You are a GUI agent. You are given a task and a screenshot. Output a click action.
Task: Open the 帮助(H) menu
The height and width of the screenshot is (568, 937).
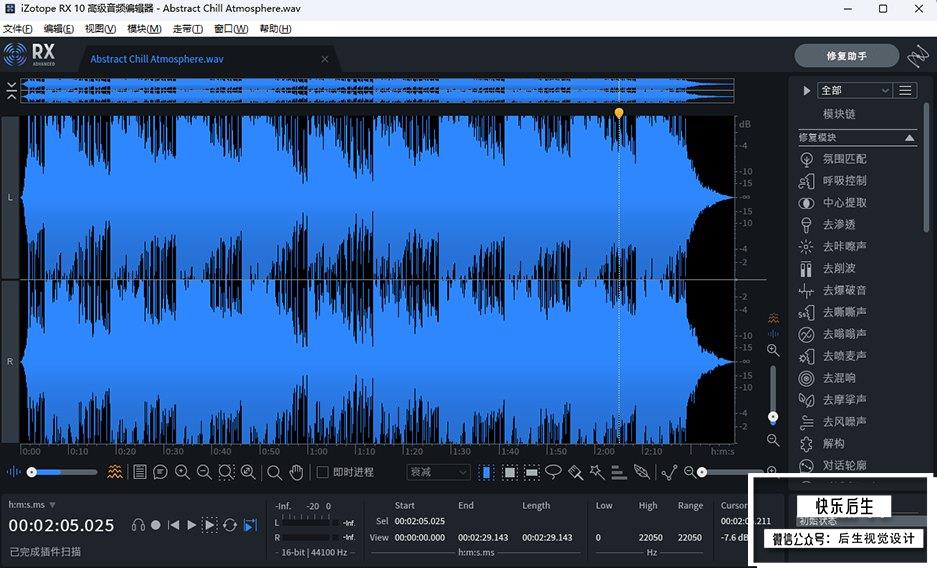coord(275,29)
